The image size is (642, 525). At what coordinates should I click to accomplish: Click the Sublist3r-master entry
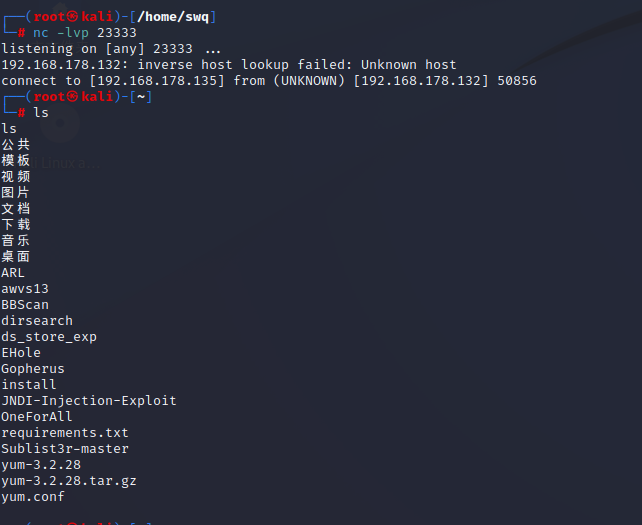(65, 449)
